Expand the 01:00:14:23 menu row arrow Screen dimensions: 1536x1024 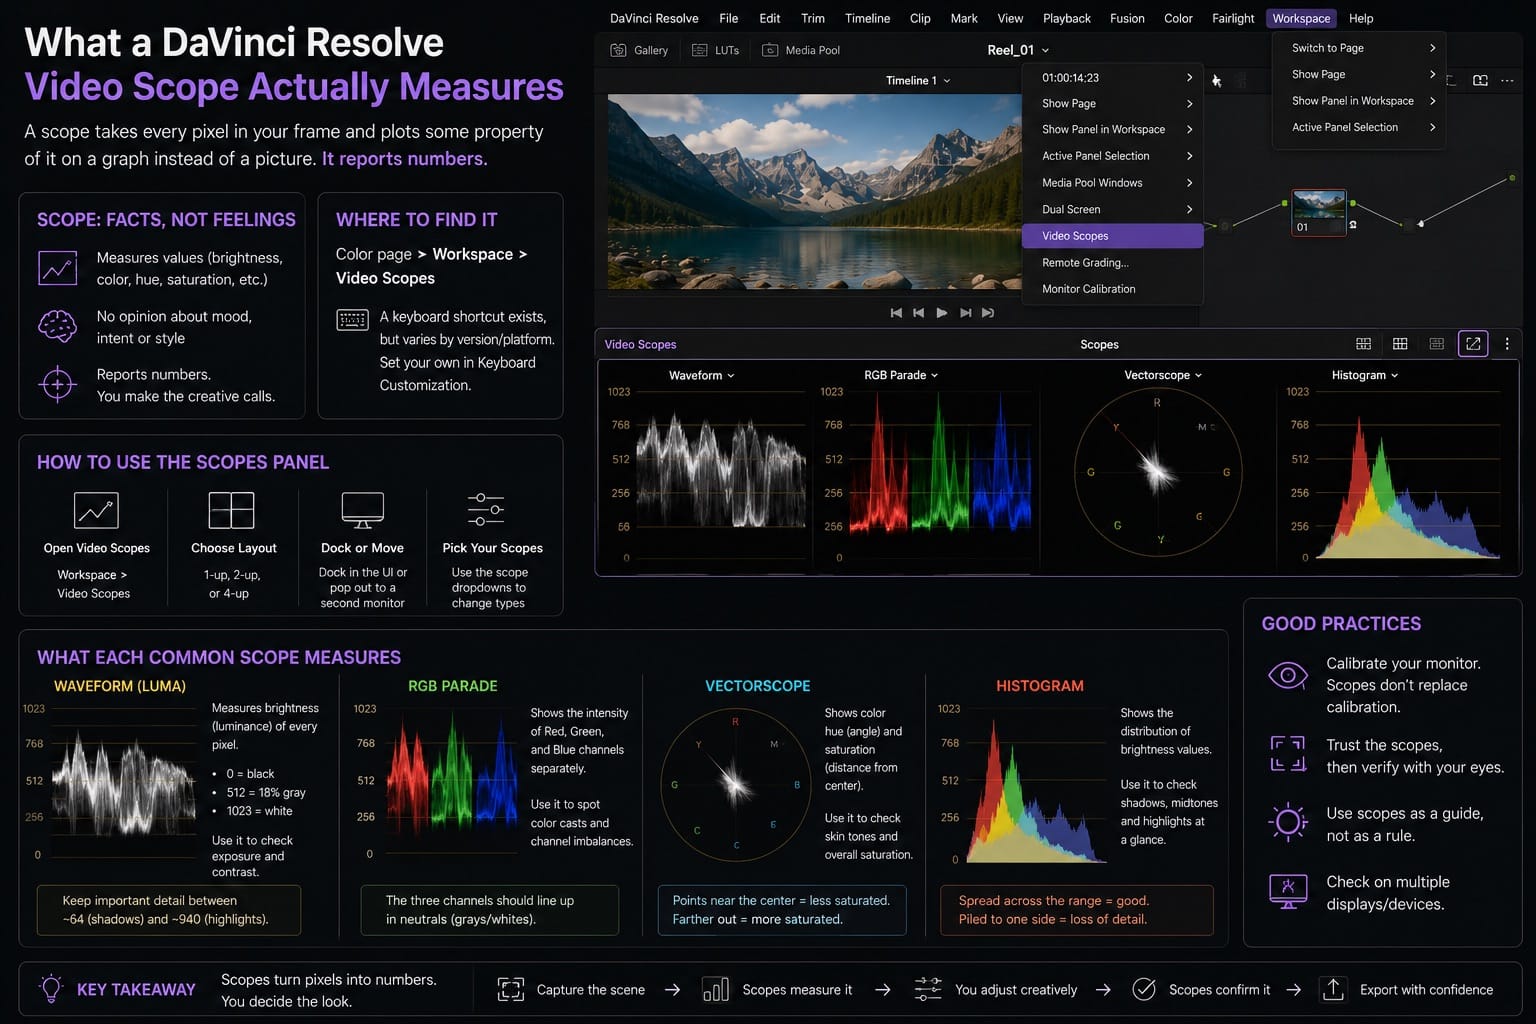1189,77
